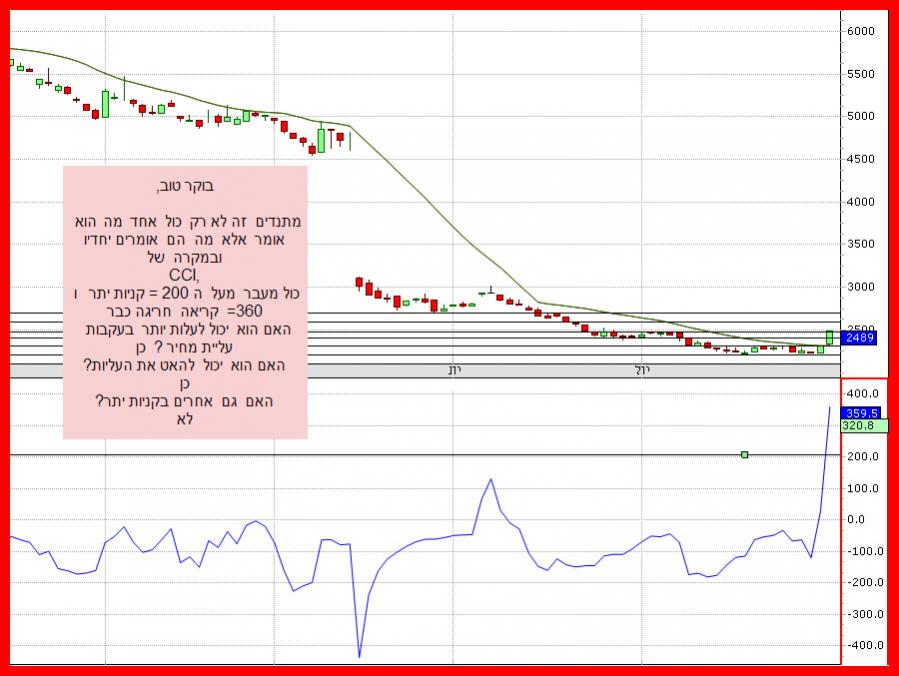Image resolution: width=899 pixels, height=676 pixels.
Task: Click the 'יונ' month label on time axis
Action: [x=454, y=370]
